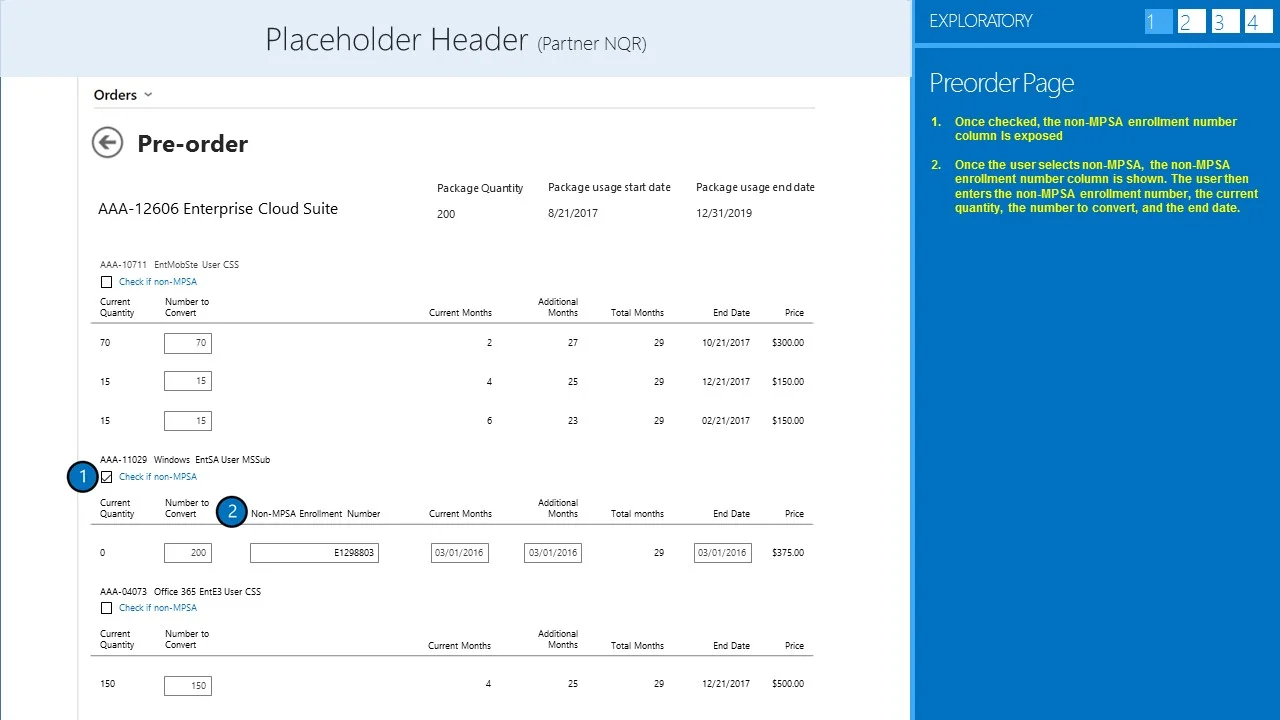Click 'Check if non-MPSA' link under AAA-11029
The width and height of the screenshot is (1280, 720).
[x=158, y=477]
